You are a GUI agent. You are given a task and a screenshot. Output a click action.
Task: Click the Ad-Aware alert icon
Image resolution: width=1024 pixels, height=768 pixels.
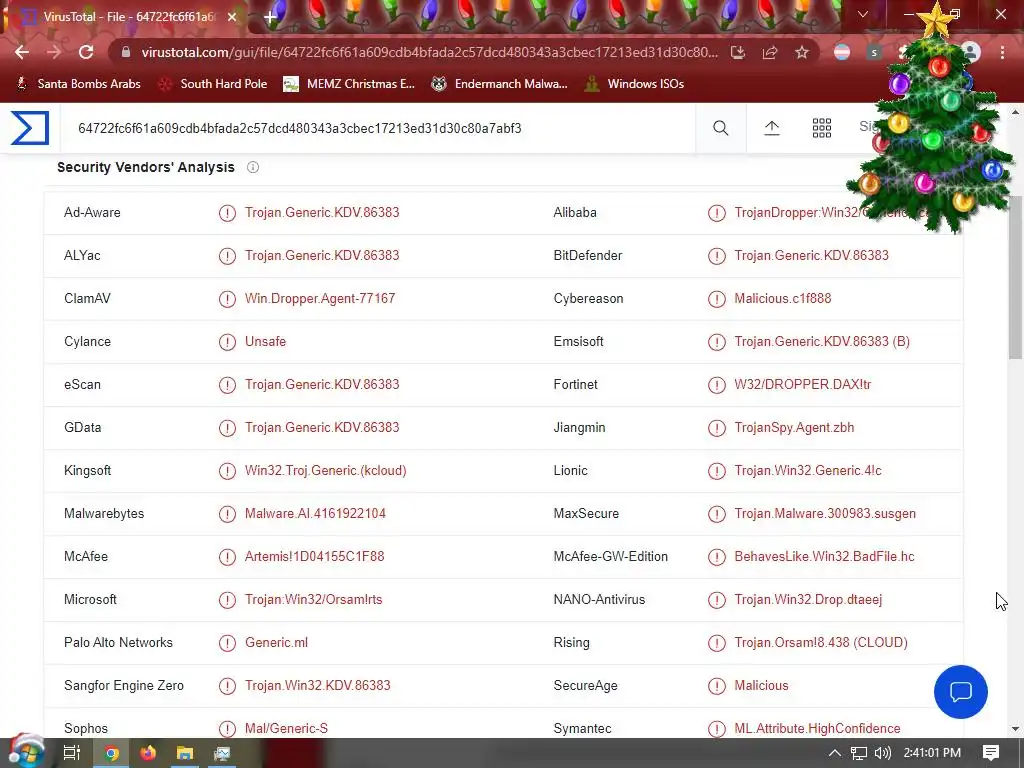click(227, 213)
